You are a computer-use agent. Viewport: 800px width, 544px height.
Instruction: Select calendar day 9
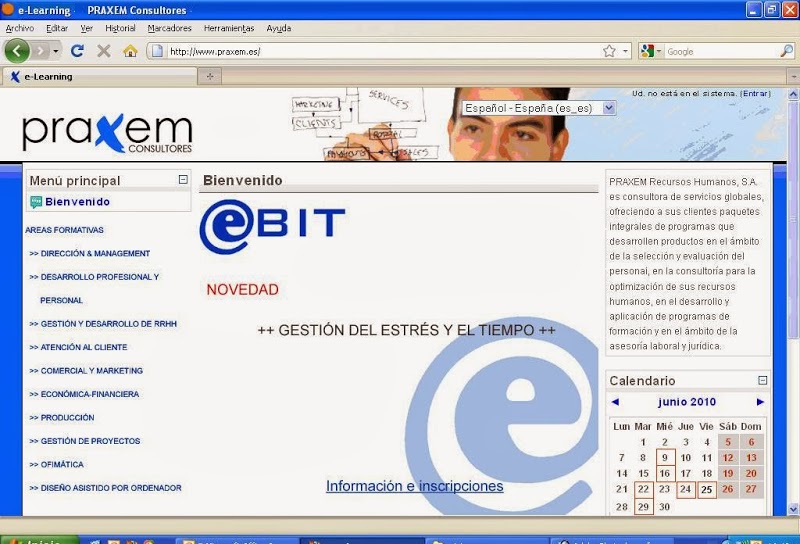(x=665, y=458)
